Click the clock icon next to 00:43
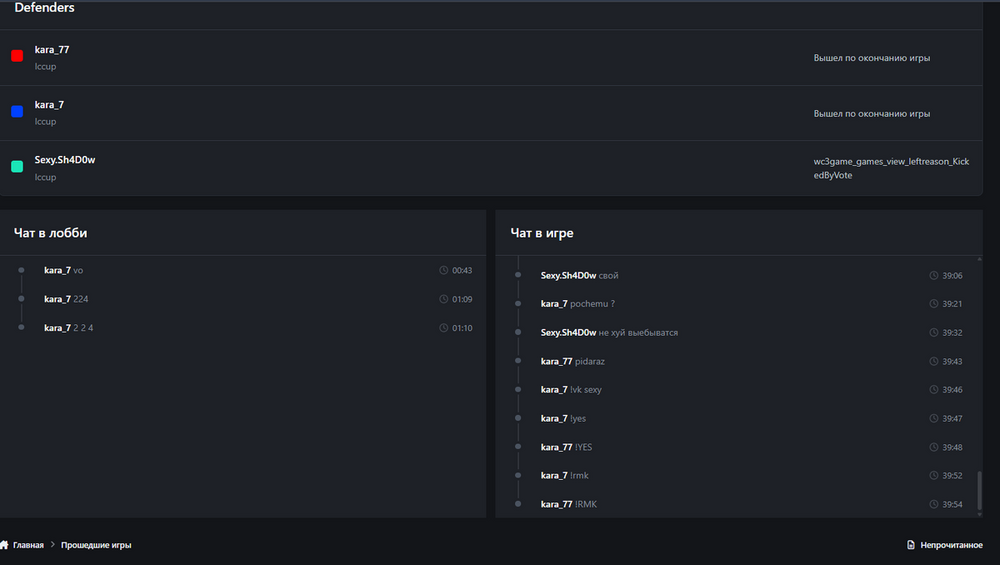 [443, 270]
